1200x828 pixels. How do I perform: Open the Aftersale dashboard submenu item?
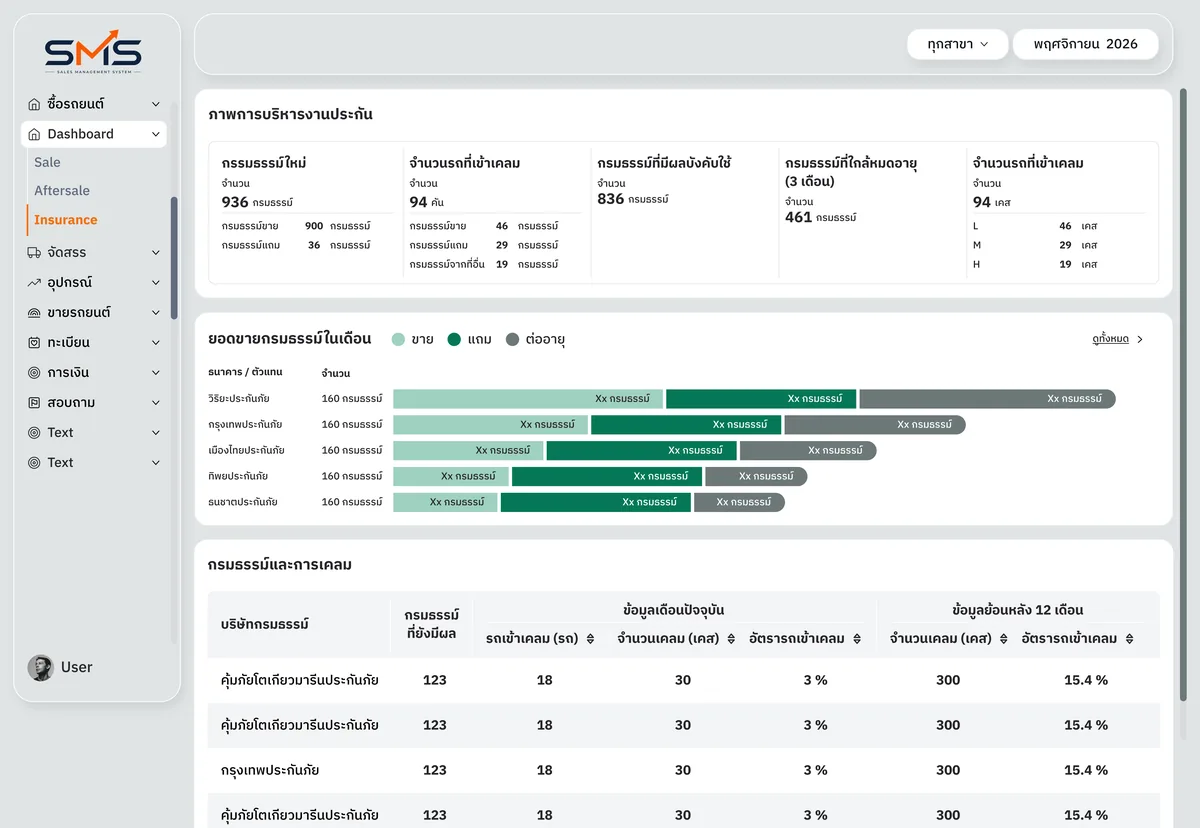coord(62,191)
